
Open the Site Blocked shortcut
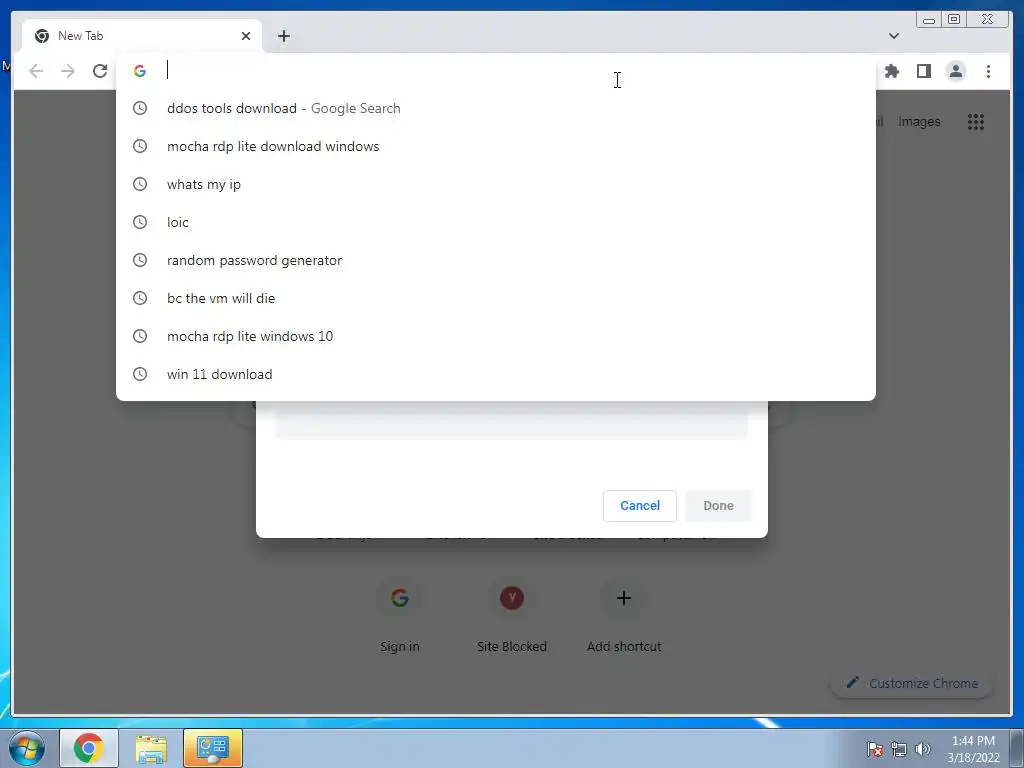point(511,617)
